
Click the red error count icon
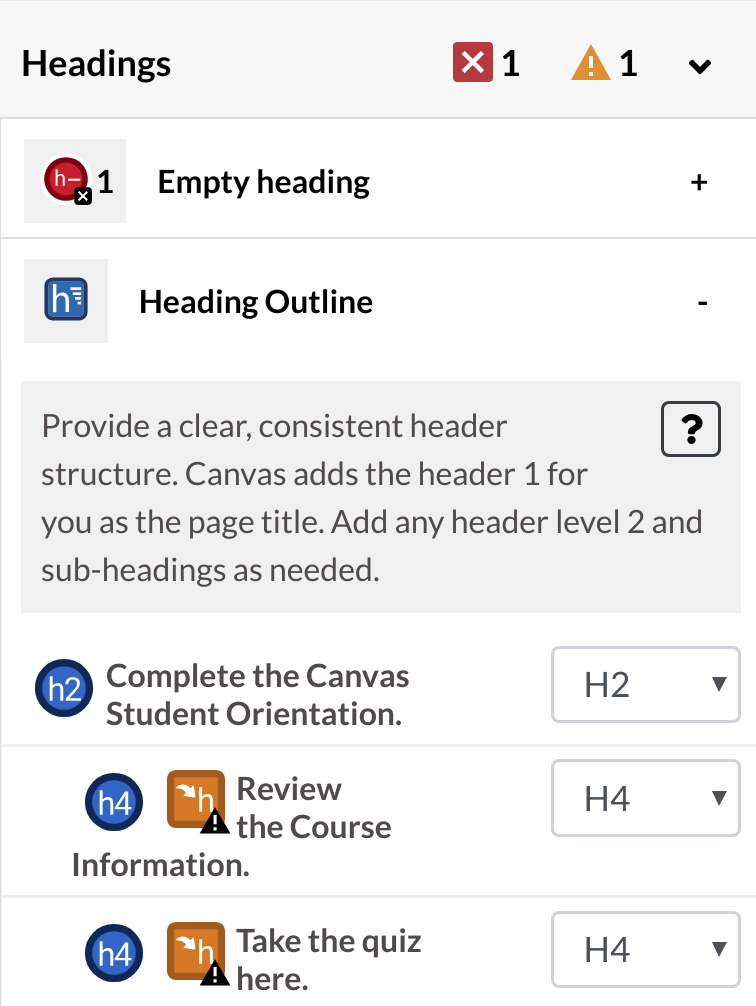point(473,62)
